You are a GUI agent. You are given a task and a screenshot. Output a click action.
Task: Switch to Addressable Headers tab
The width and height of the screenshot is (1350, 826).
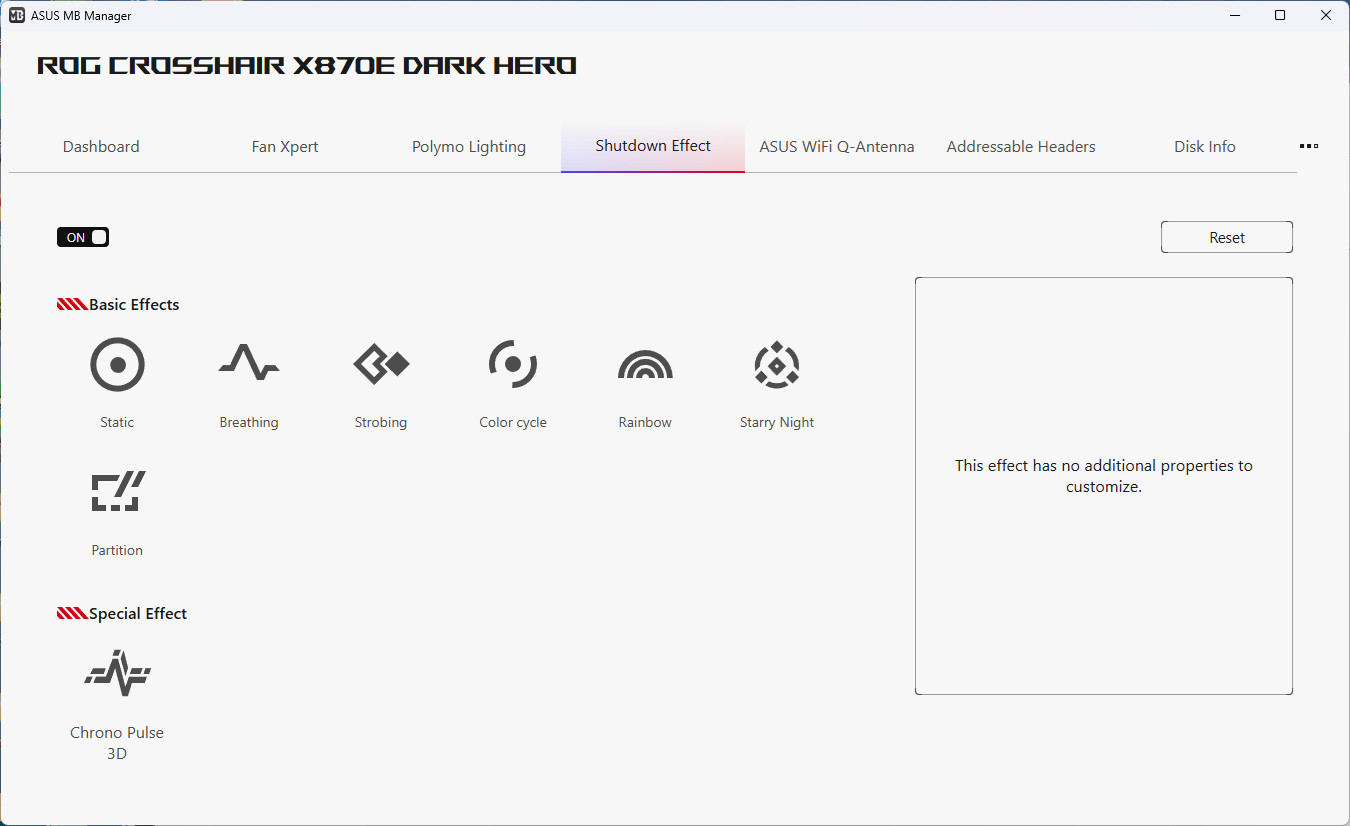click(x=1021, y=147)
